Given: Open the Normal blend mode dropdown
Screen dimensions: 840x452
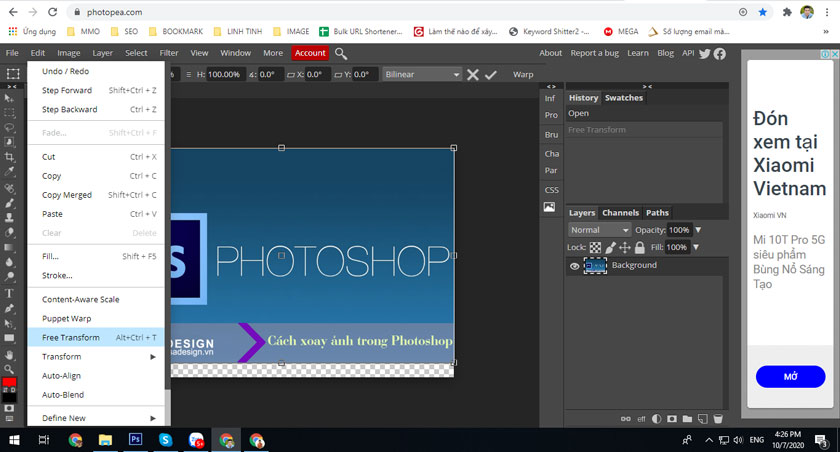Looking at the screenshot, I should (599, 230).
